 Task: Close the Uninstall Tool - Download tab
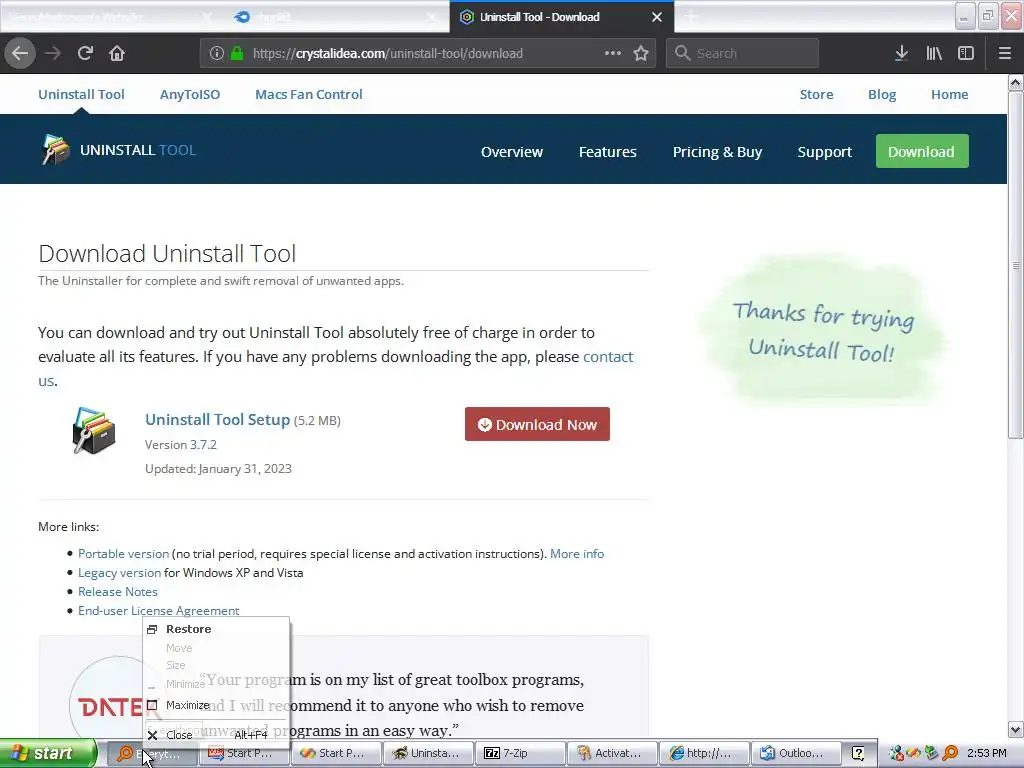pyautogui.click(x=657, y=17)
